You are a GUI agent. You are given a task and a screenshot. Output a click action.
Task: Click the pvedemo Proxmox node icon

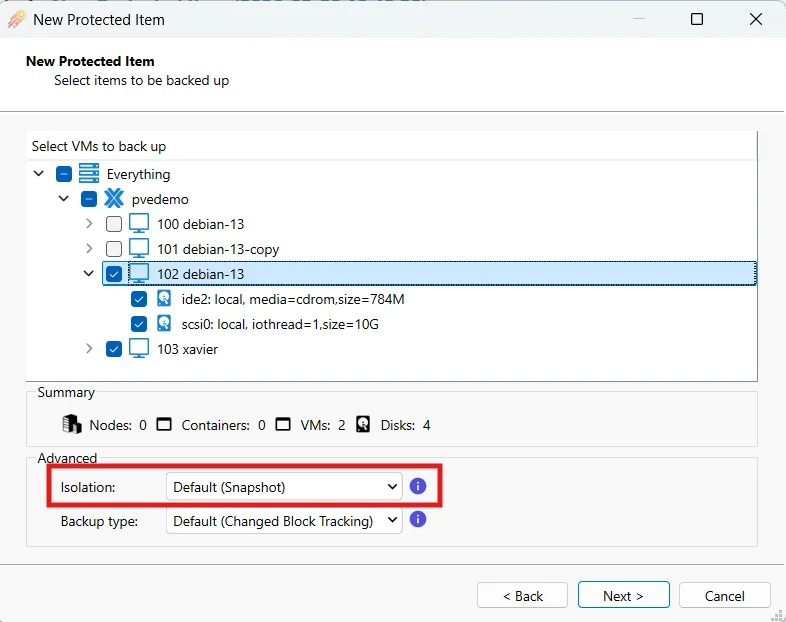[114, 199]
